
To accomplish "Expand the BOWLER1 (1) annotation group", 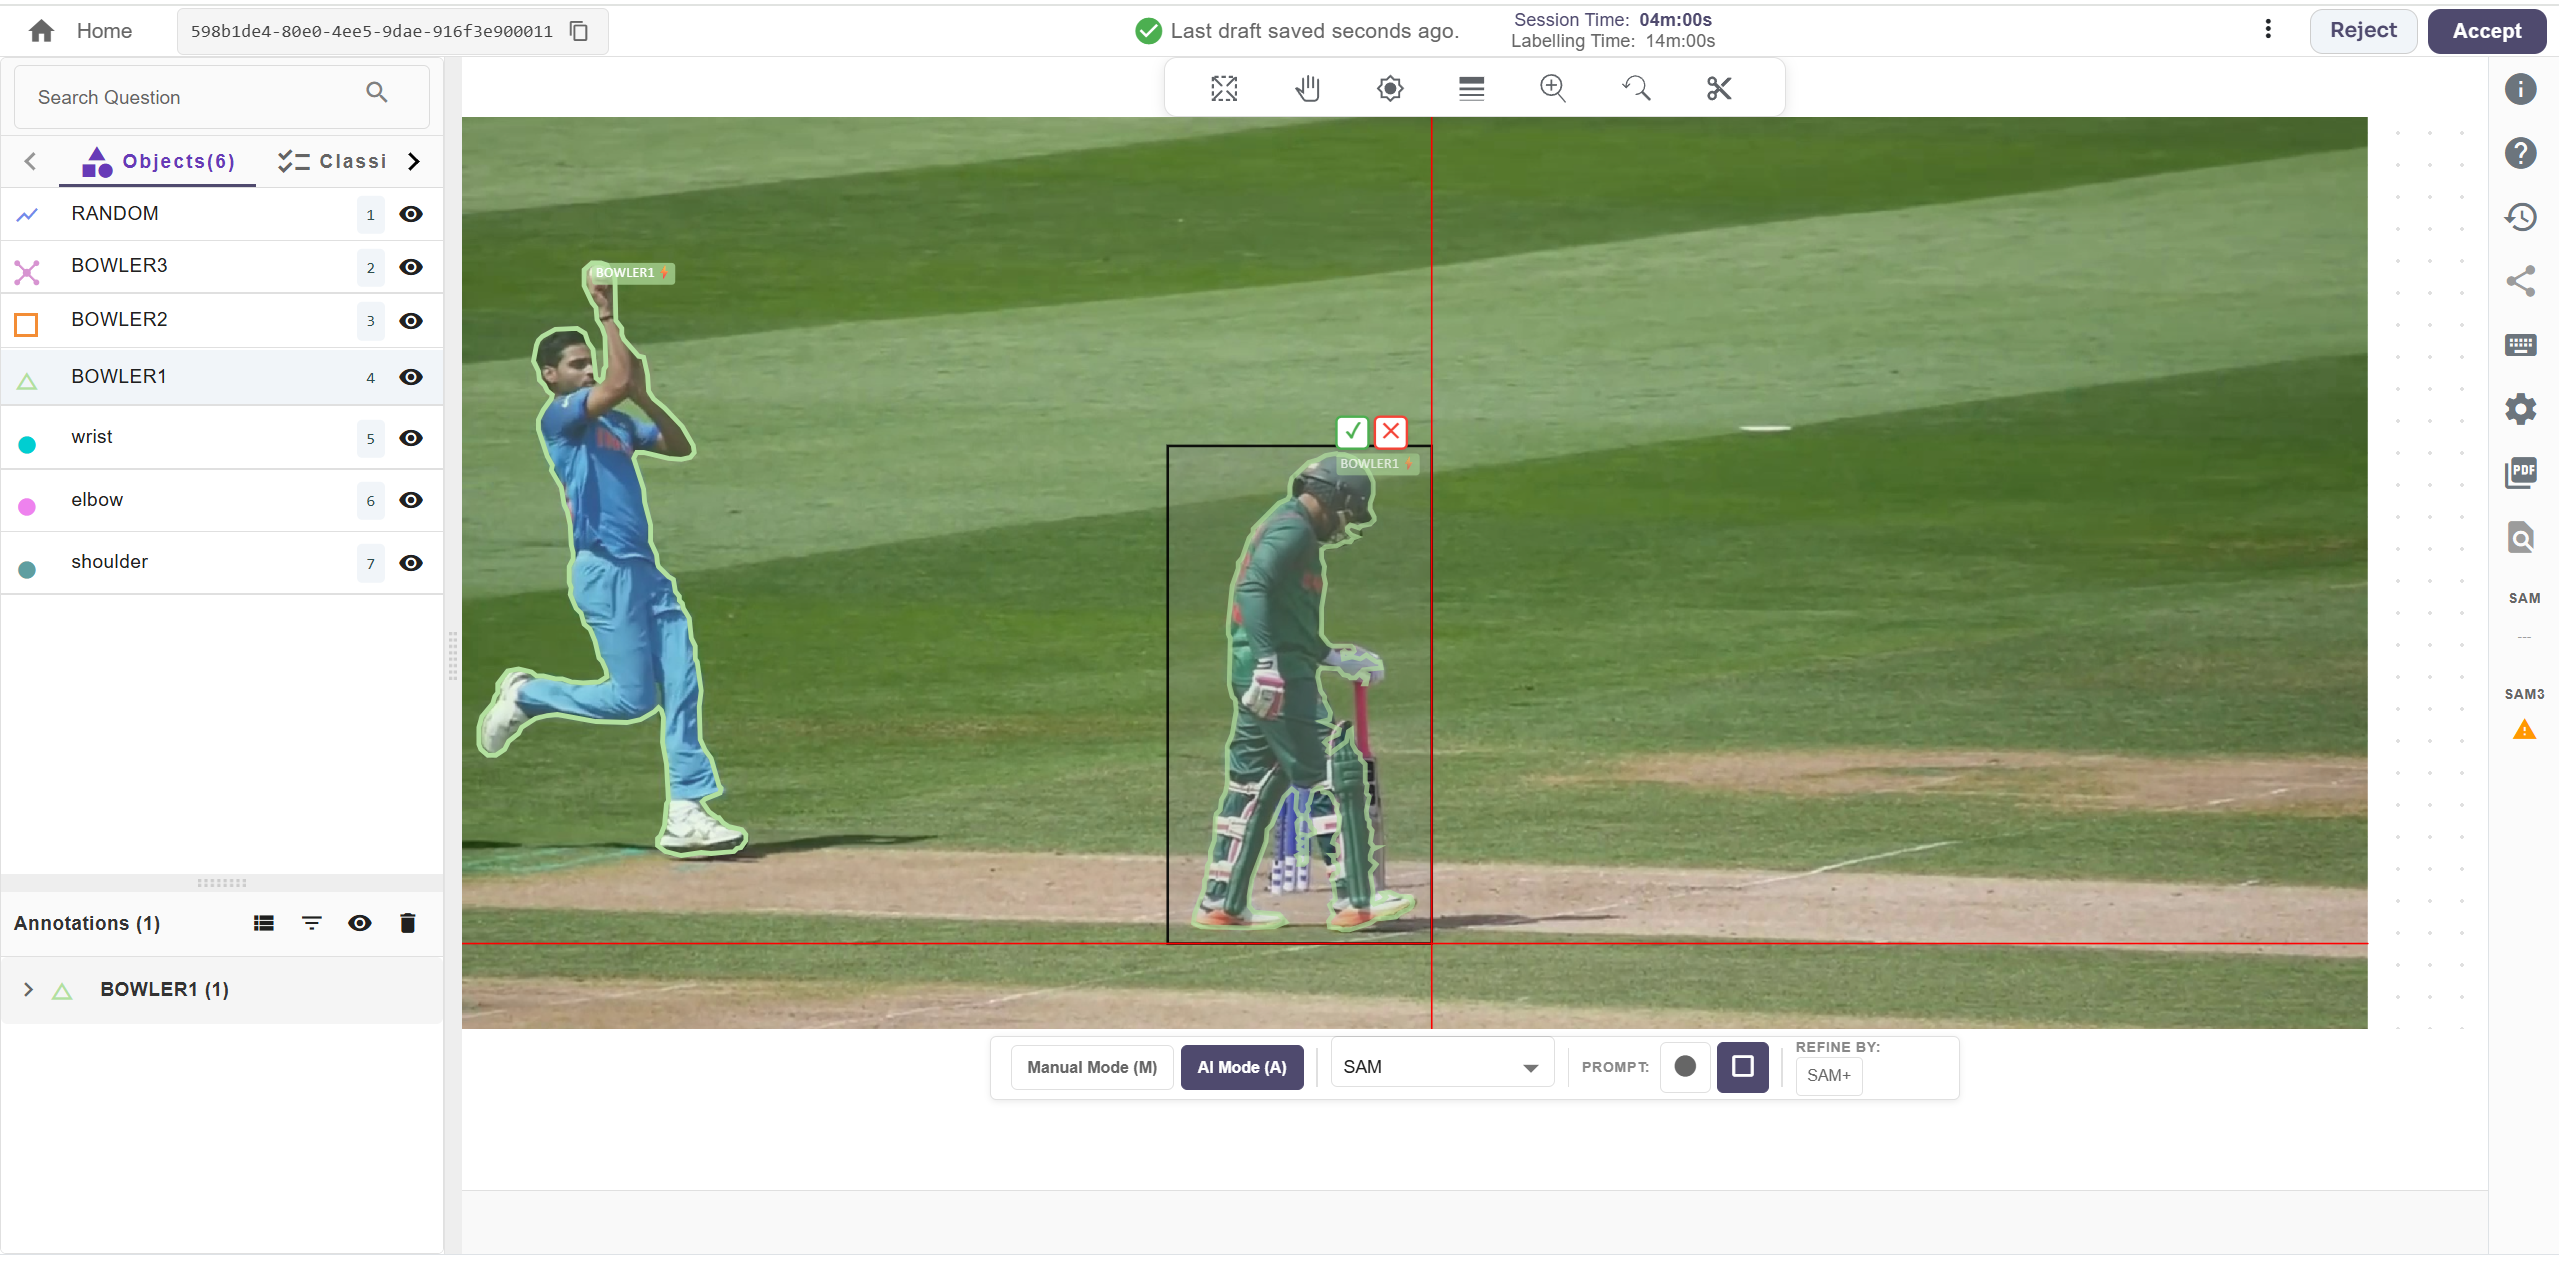I will click(x=28, y=989).
